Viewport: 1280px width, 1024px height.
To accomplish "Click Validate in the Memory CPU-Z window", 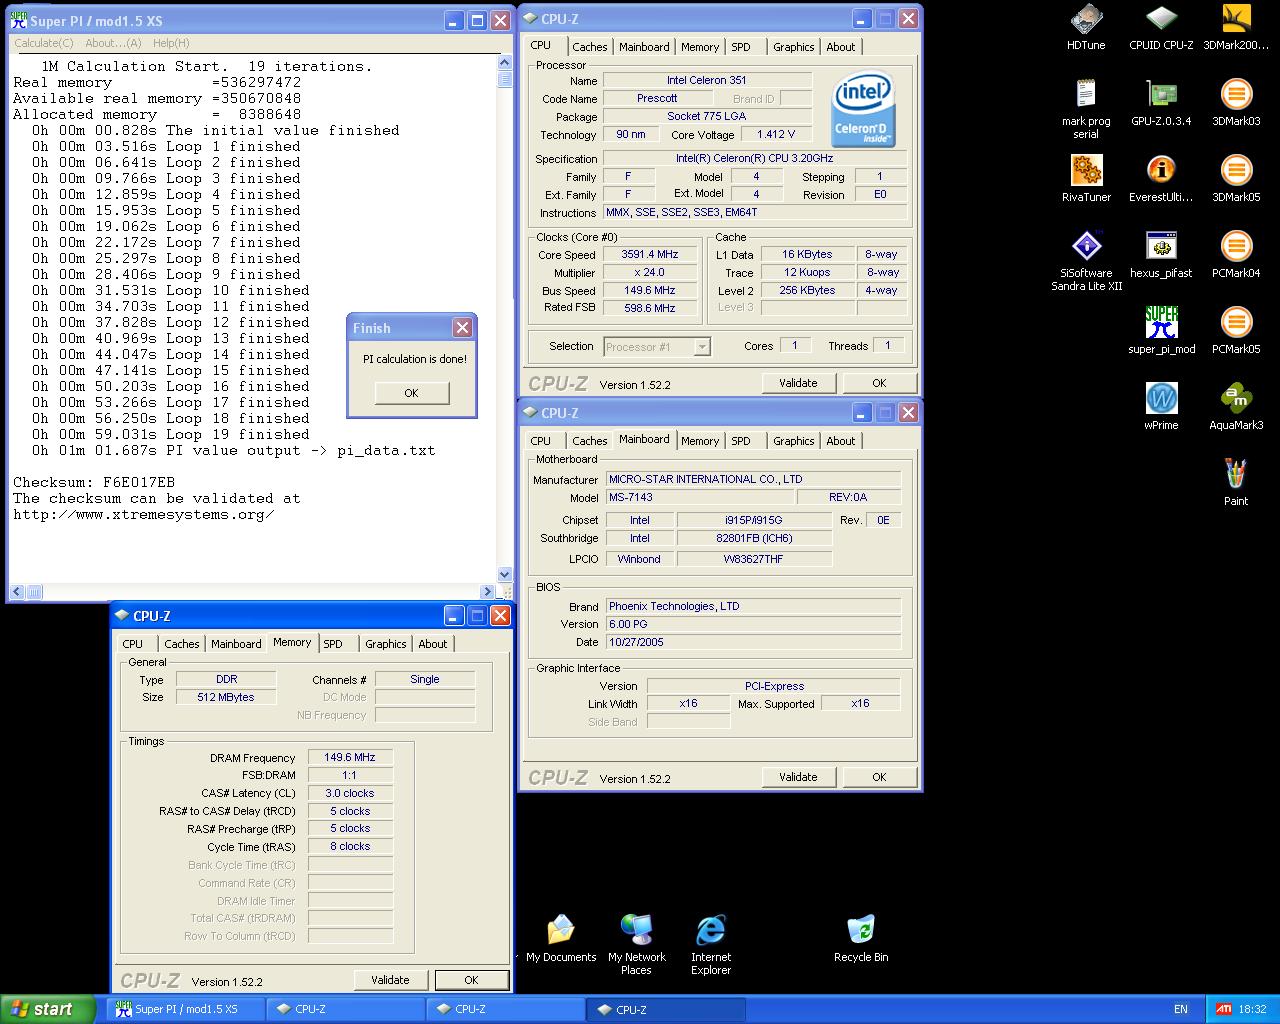I will [x=390, y=980].
